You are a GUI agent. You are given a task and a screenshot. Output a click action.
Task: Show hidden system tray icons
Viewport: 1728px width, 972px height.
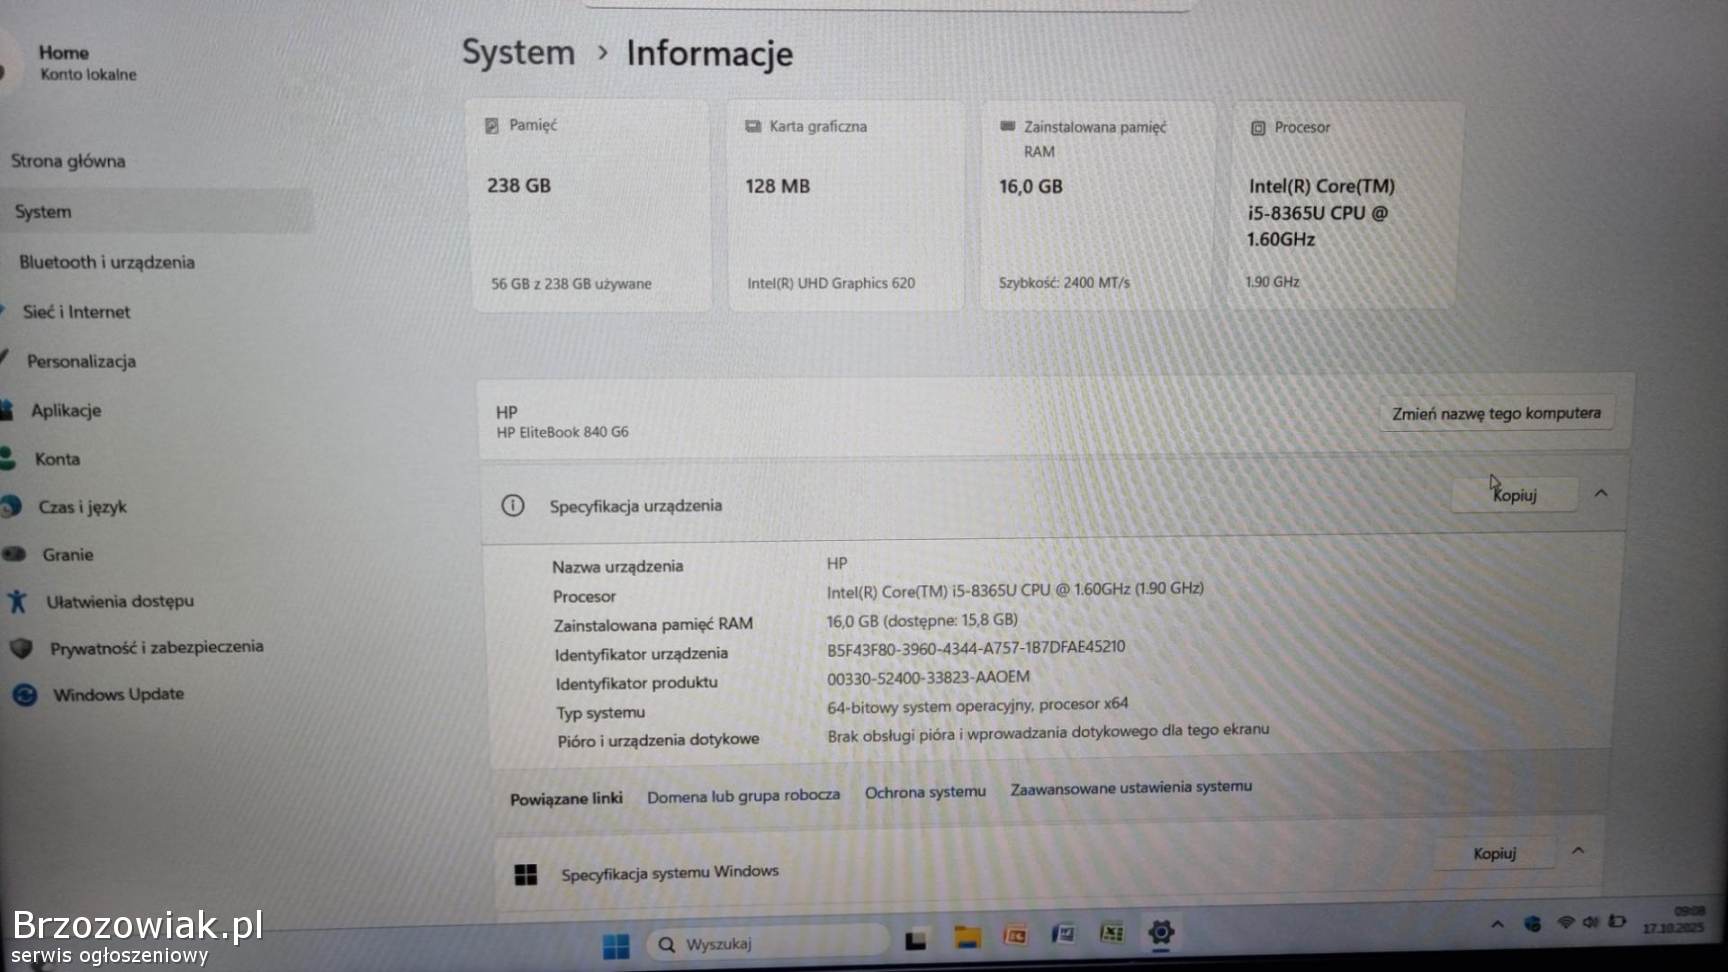tap(1497, 925)
